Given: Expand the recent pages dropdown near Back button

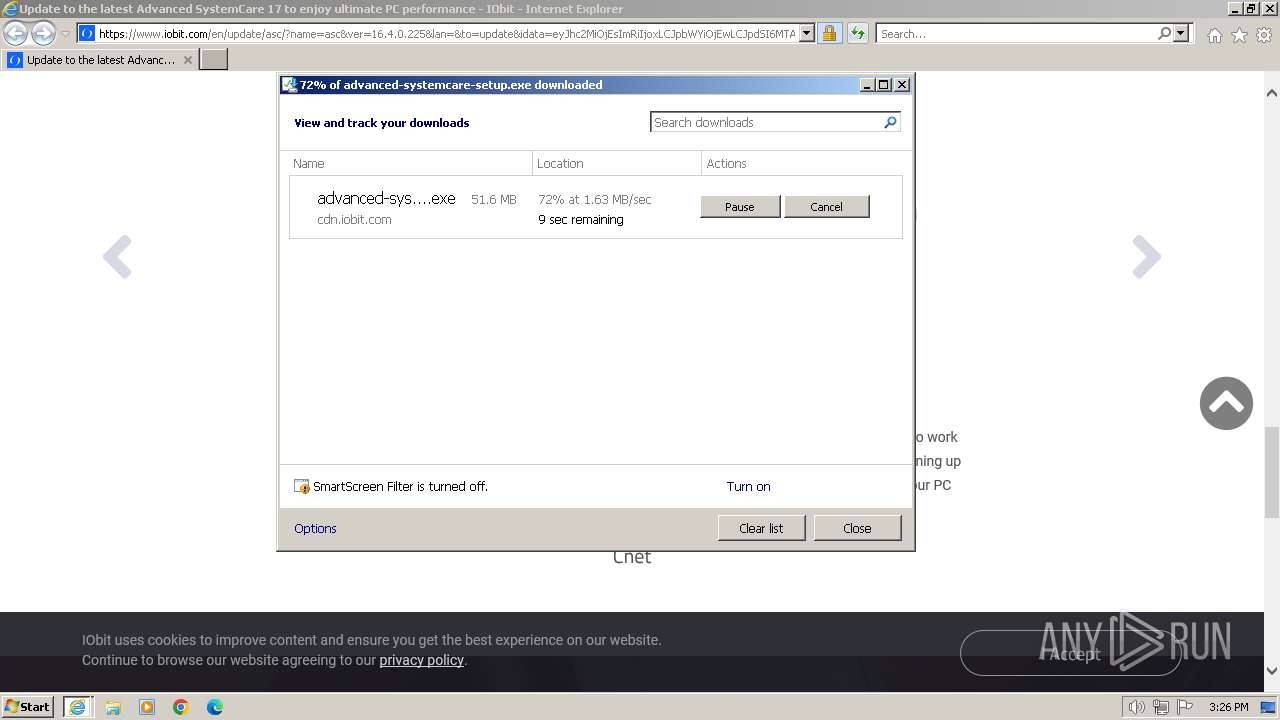Looking at the screenshot, I should coord(65,34).
